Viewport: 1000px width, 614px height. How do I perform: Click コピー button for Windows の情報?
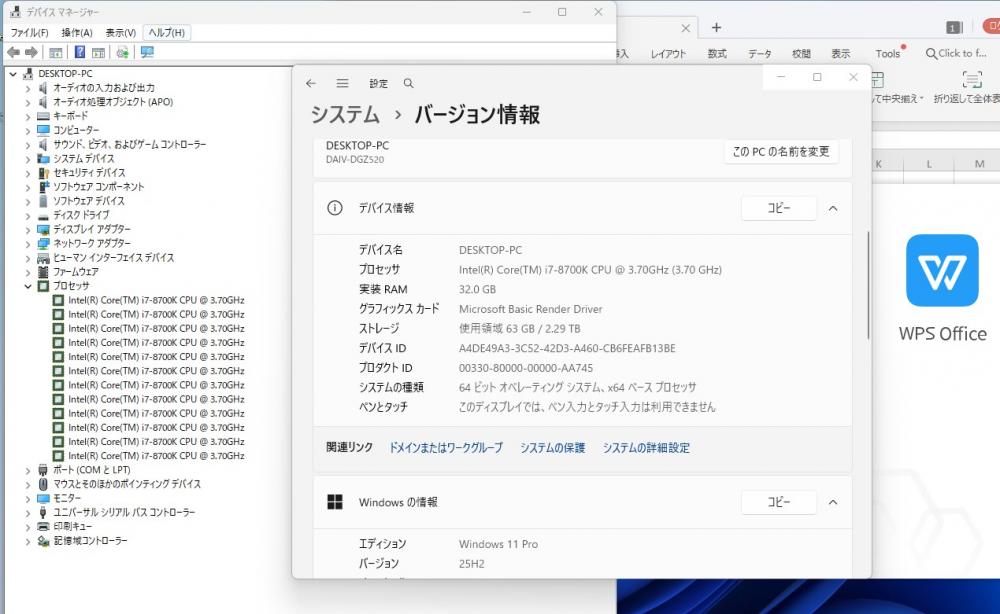tap(779, 502)
